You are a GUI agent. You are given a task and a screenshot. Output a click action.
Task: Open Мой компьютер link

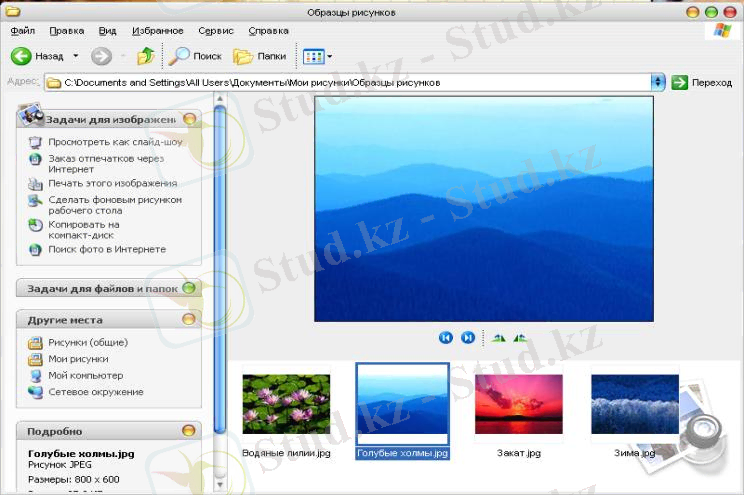tap(85, 375)
